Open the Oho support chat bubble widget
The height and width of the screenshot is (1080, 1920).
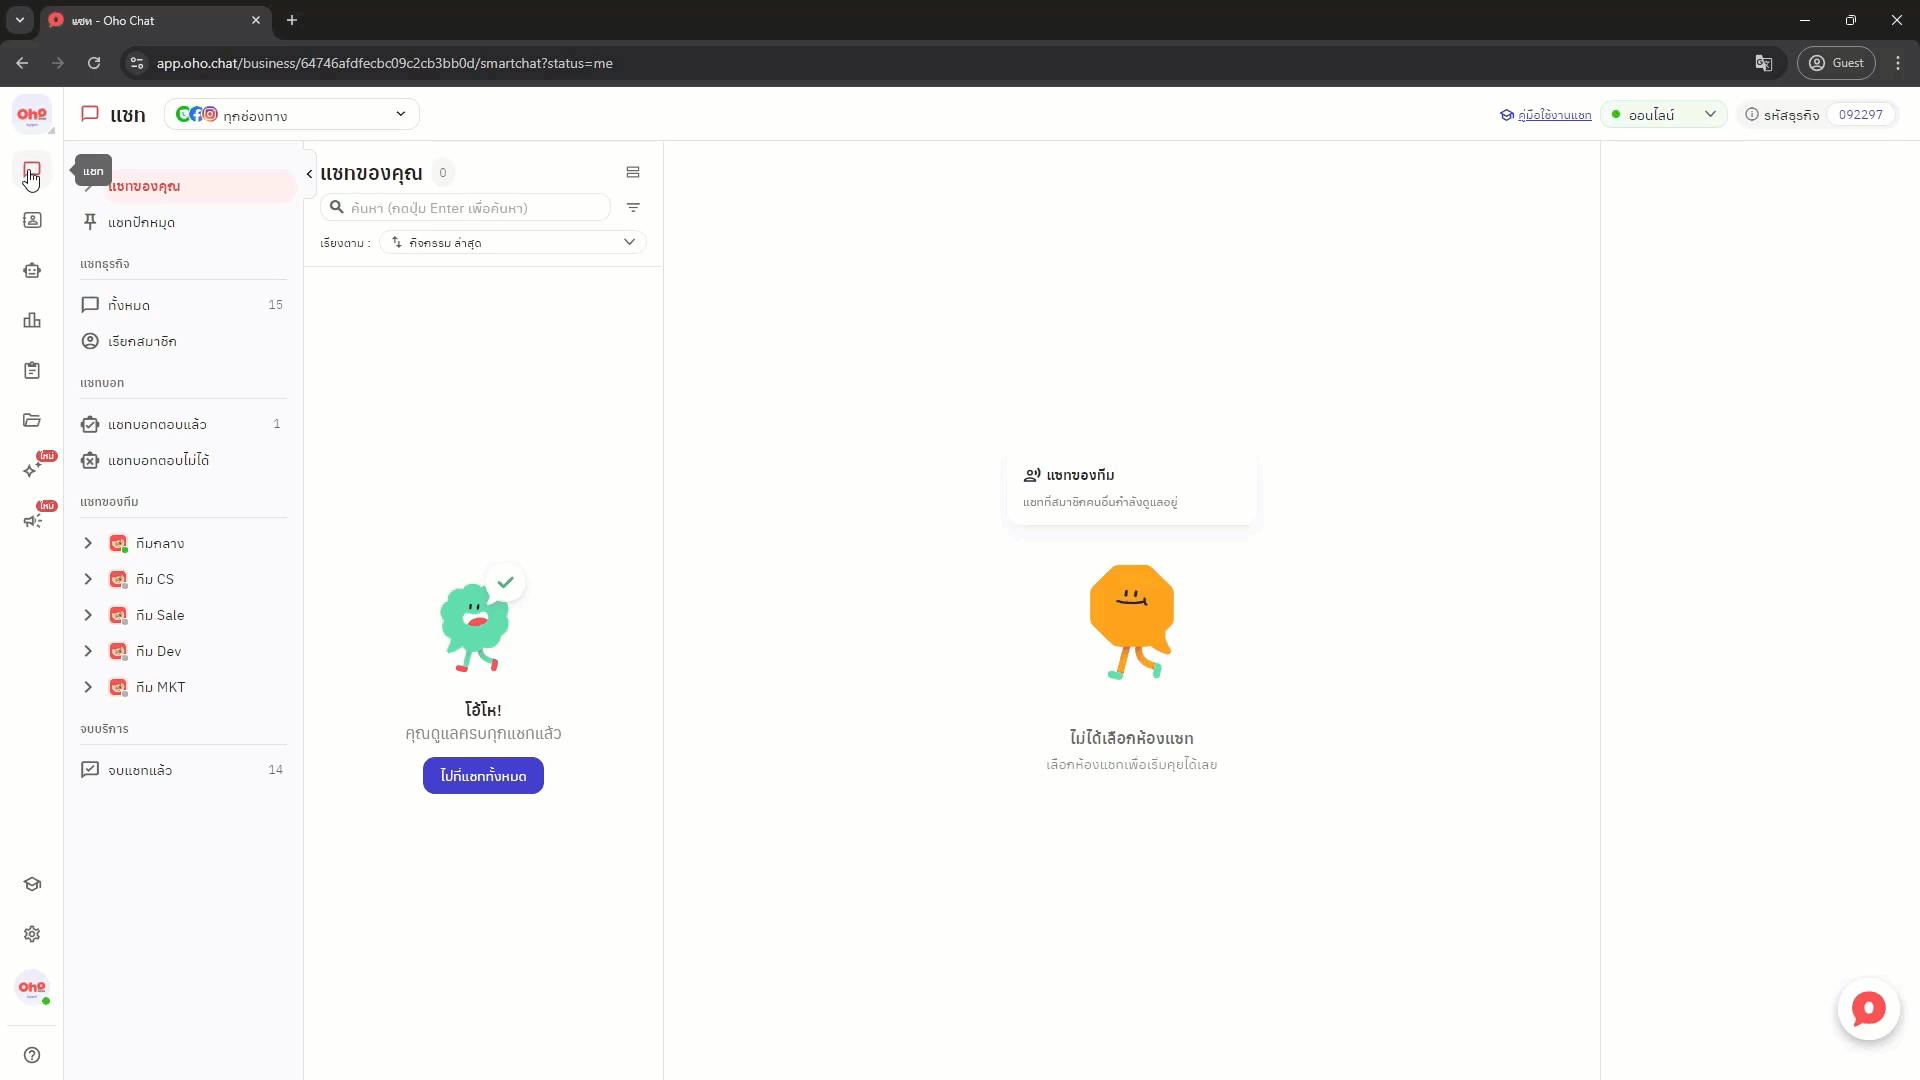(1868, 1009)
